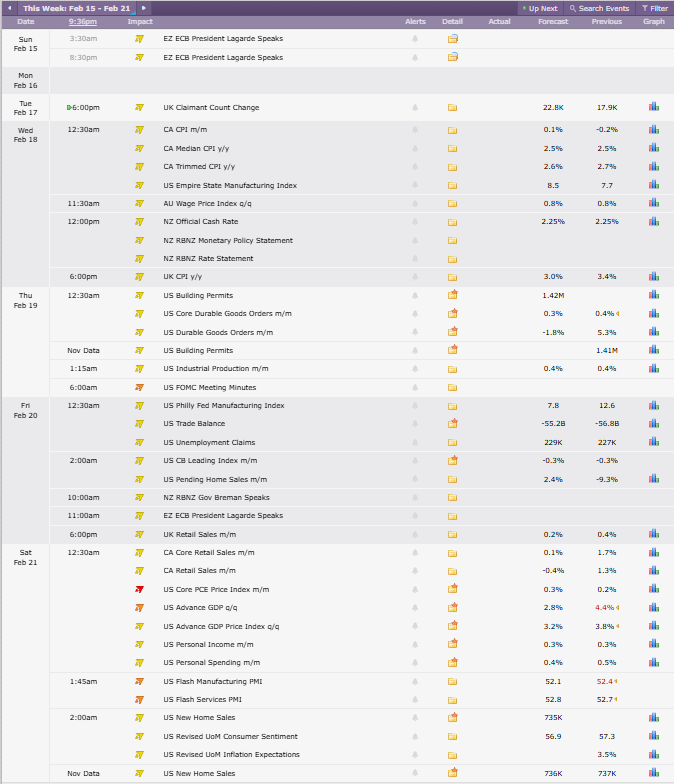Image resolution: width=674 pixels, height=784 pixels.
Task: Open the Filter options
Action: pos(655,8)
